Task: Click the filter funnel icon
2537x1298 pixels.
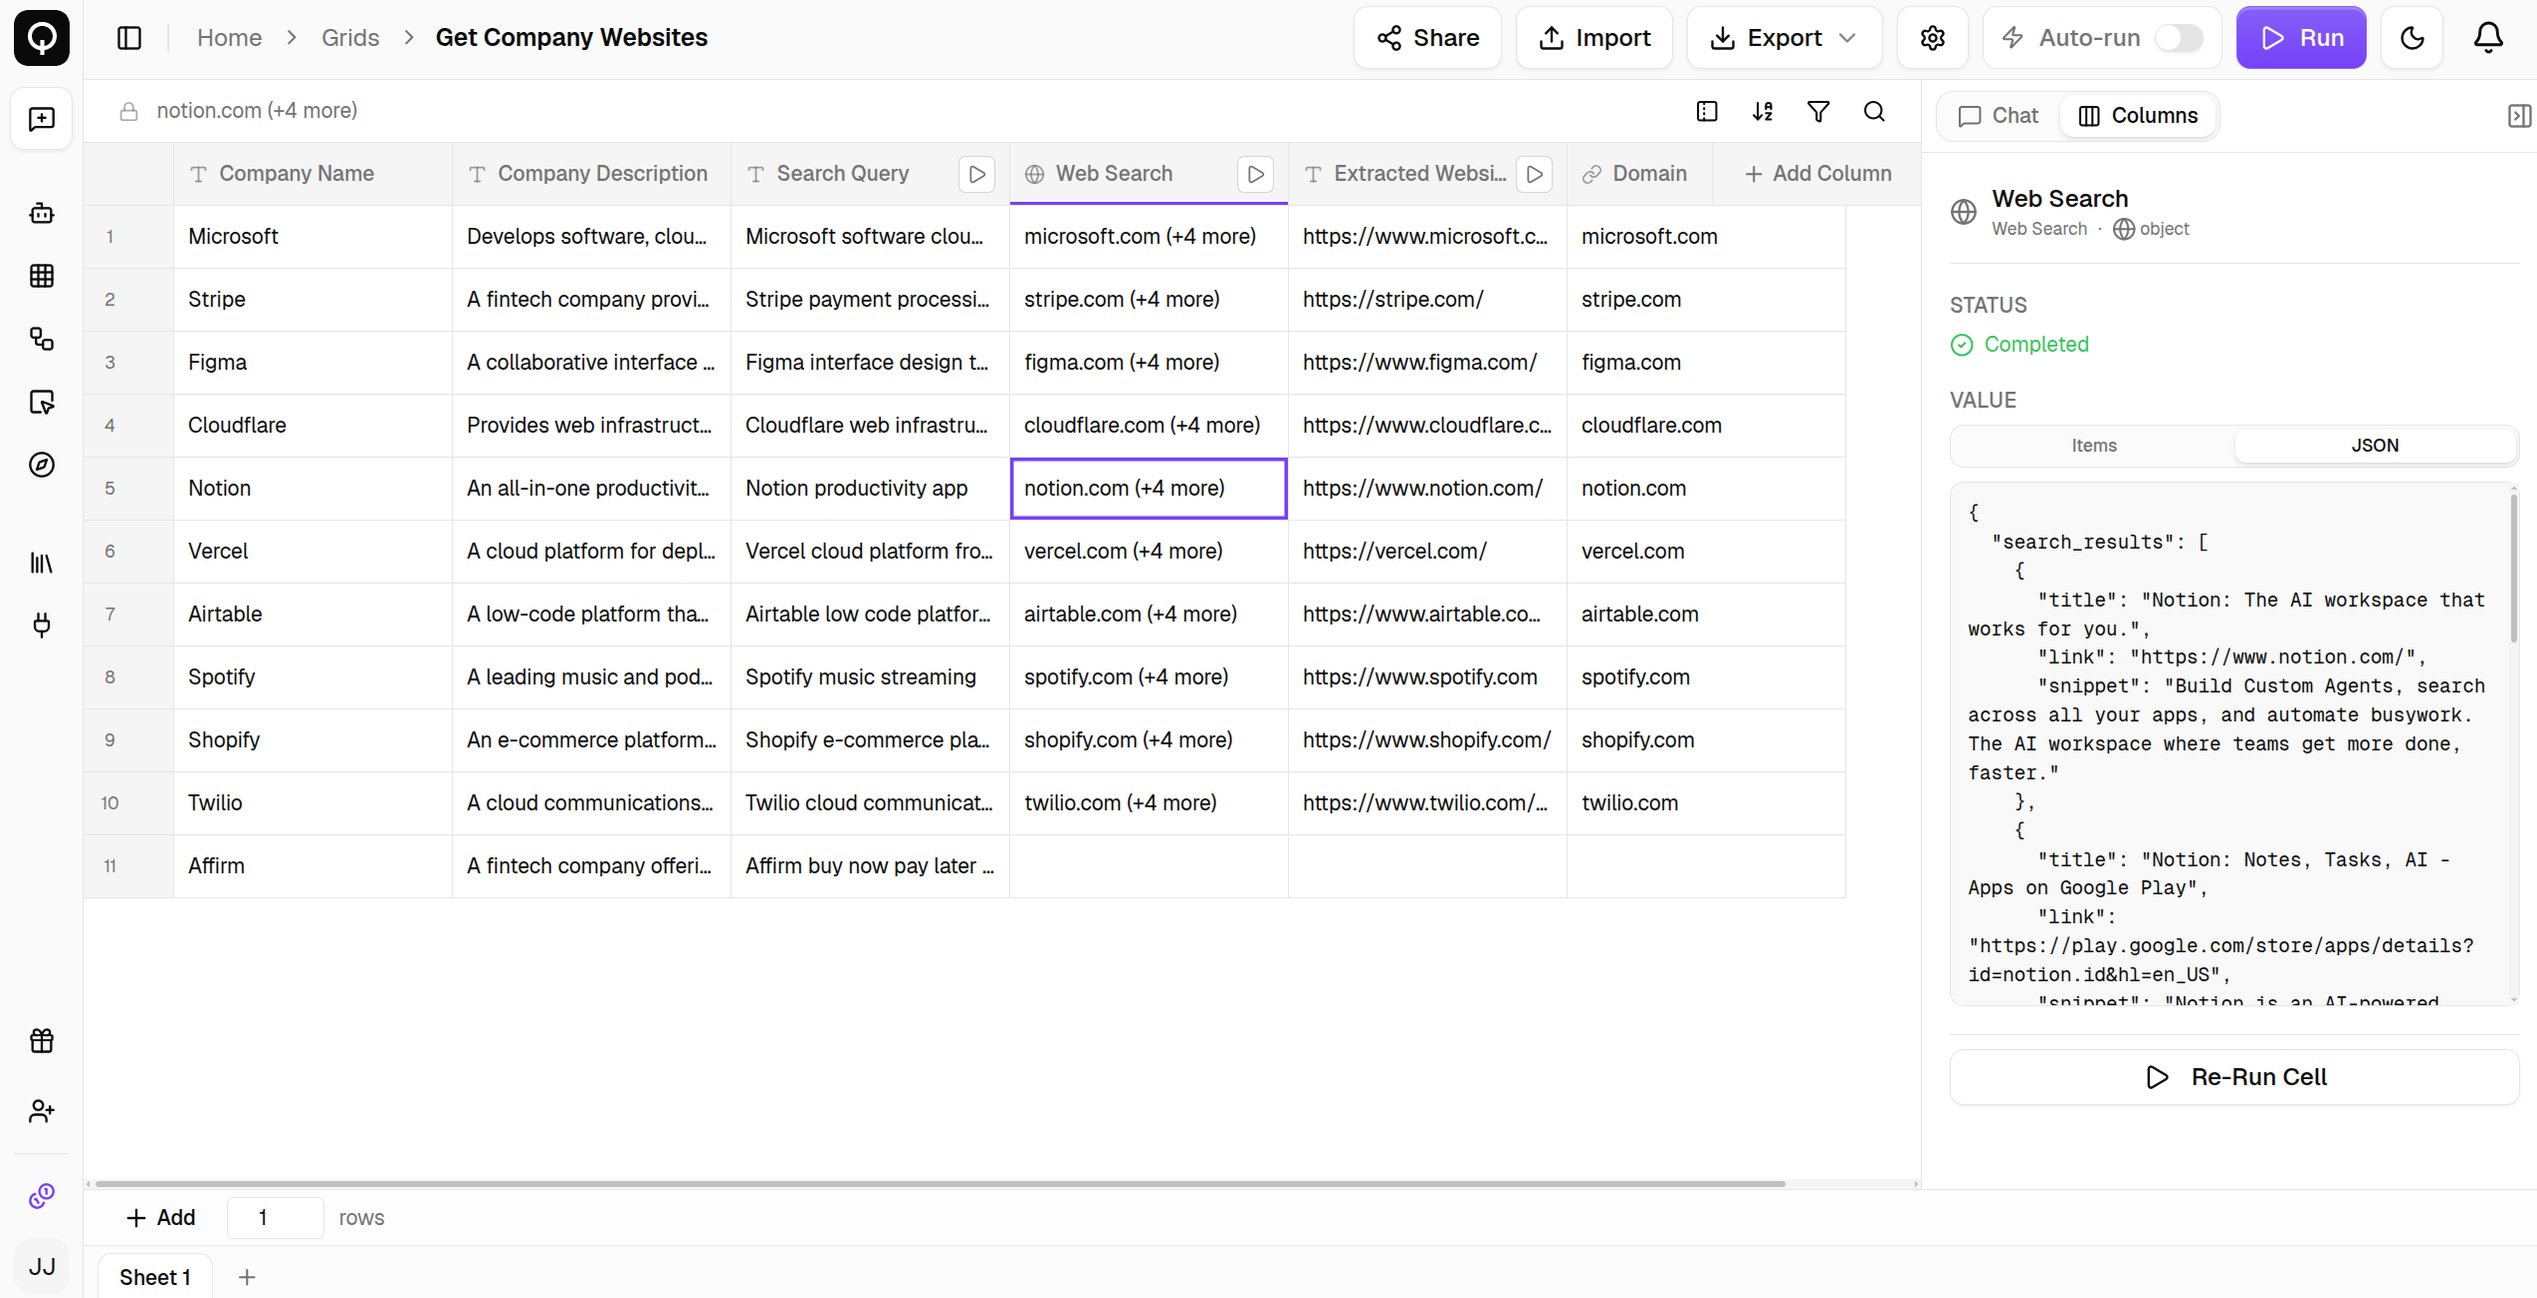Action: click(1819, 111)
